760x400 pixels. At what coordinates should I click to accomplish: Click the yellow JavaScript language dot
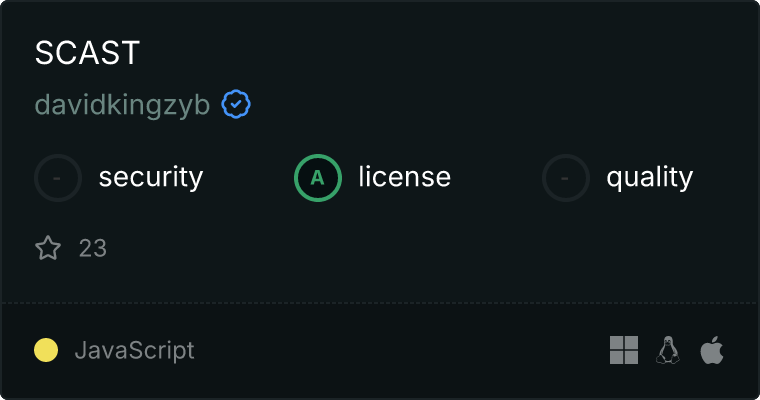point(46,350)
